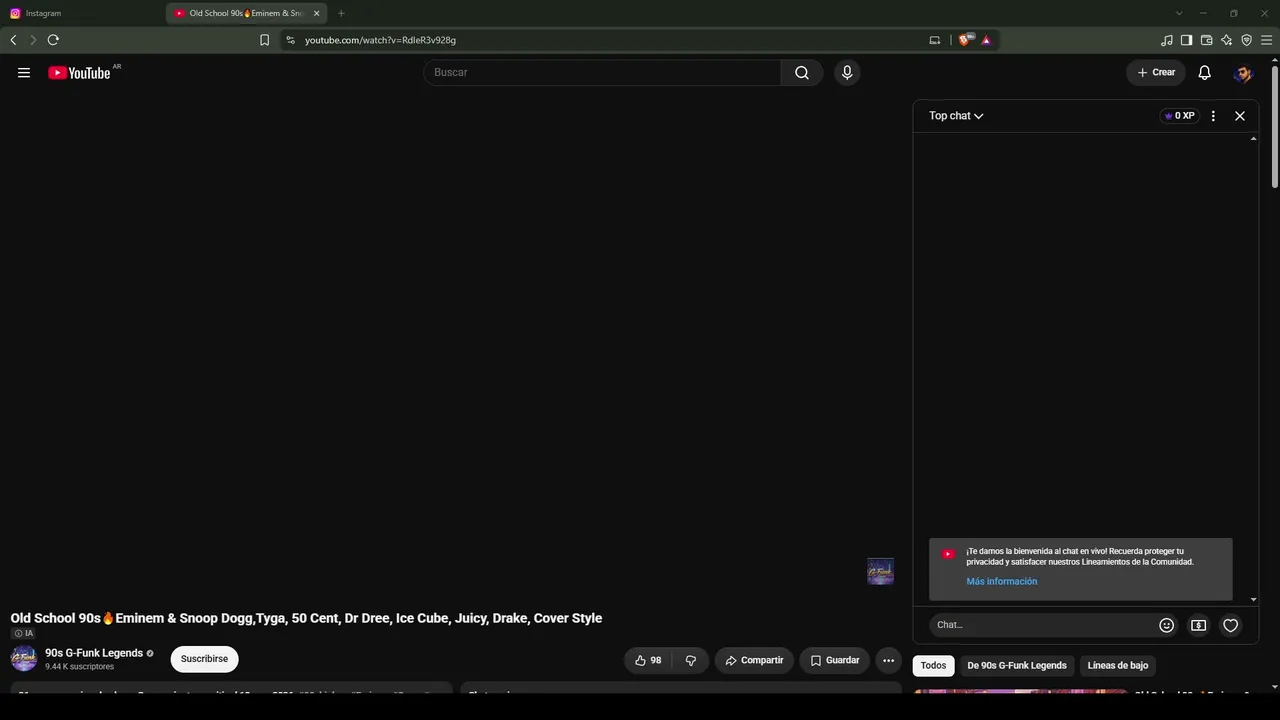Open the VPN shield icon
This screenshot has height=720, width=1280.
click(x=1246, y=40)
